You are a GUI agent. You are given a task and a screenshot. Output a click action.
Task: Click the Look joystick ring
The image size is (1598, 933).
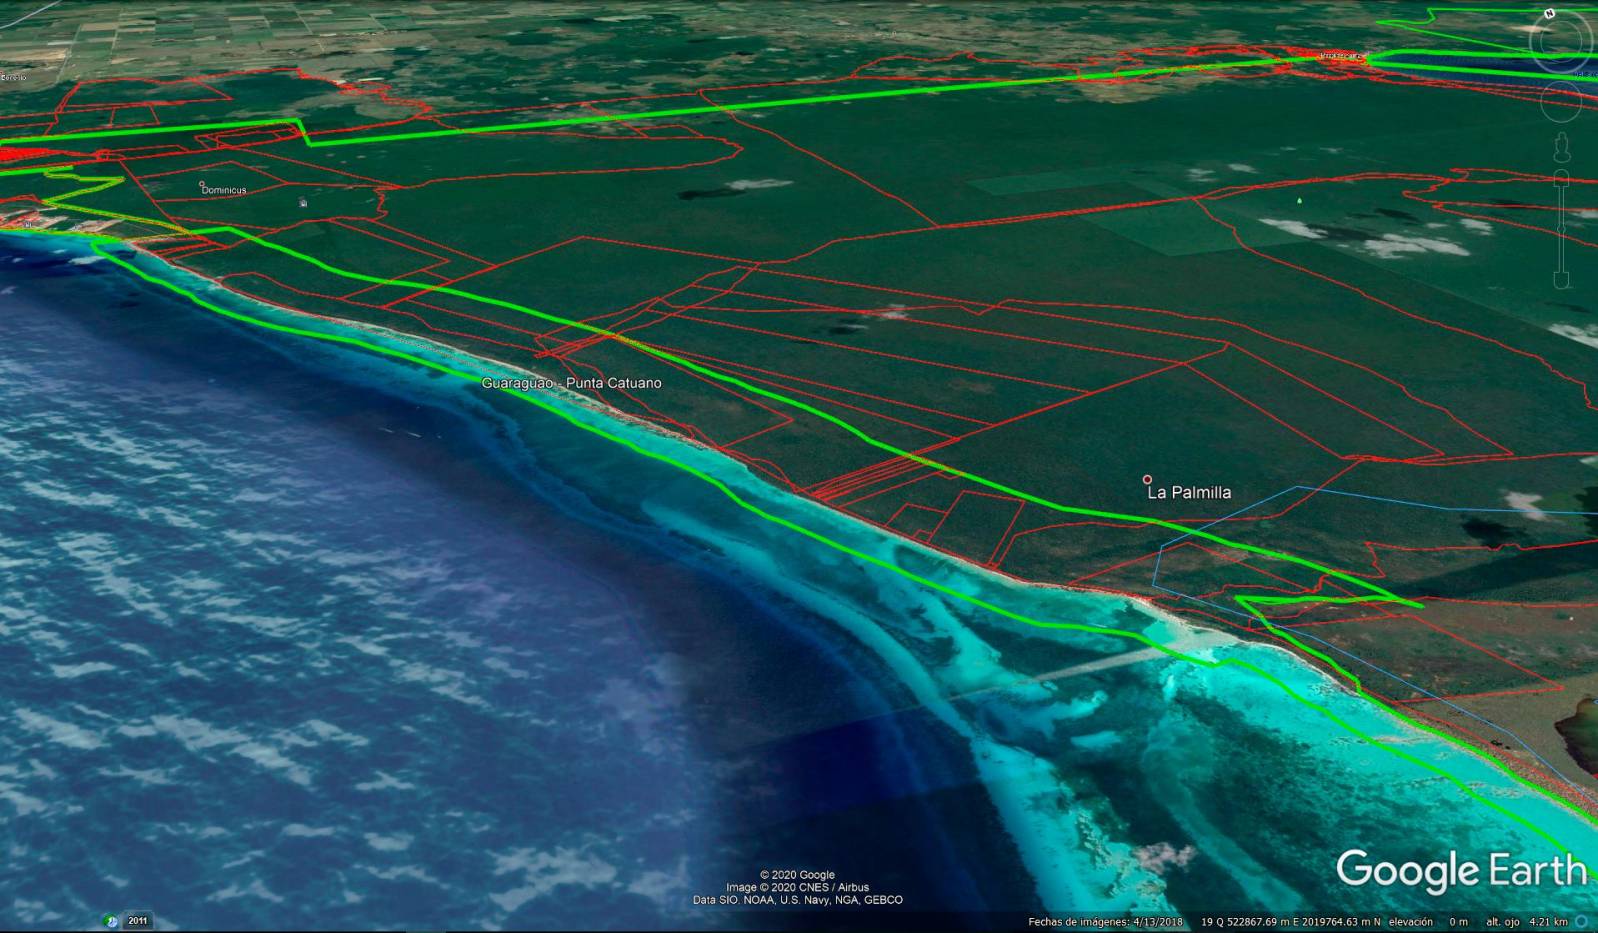(x=1560, y=40)
